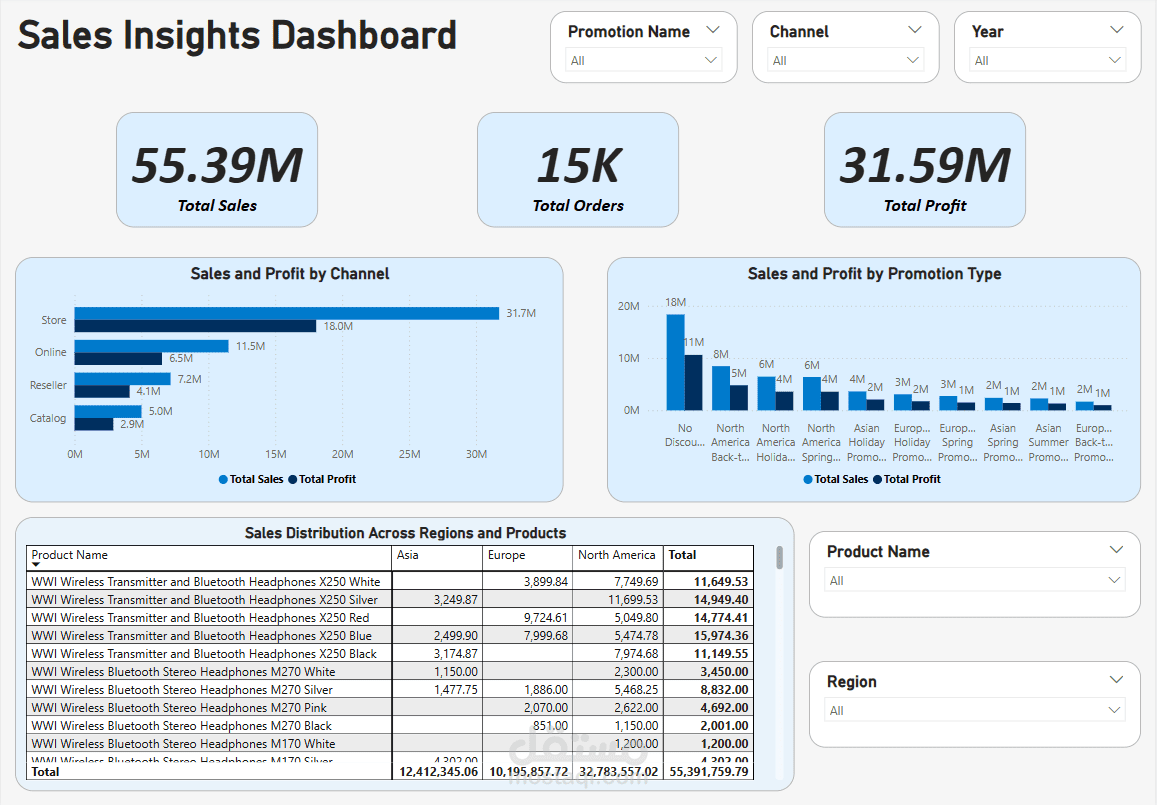1157x805 pixels.
Task: Click the 55.39M Total Sales card
Action: pos(217,170)
